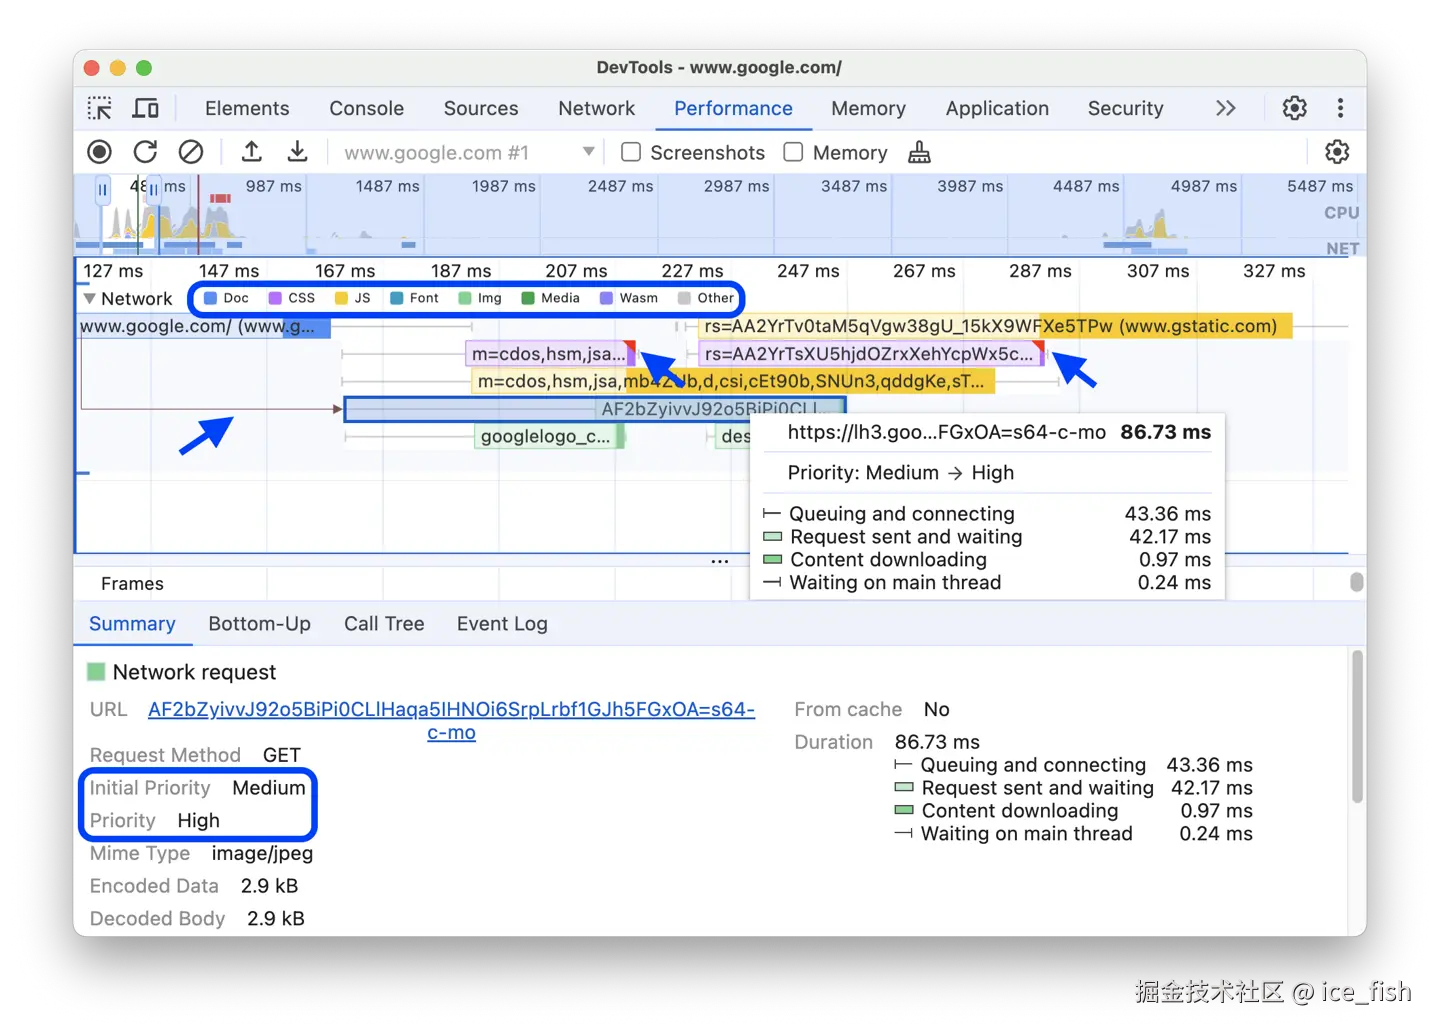
Task: Switch to the Network tab
Action: (x=597, y=108)
